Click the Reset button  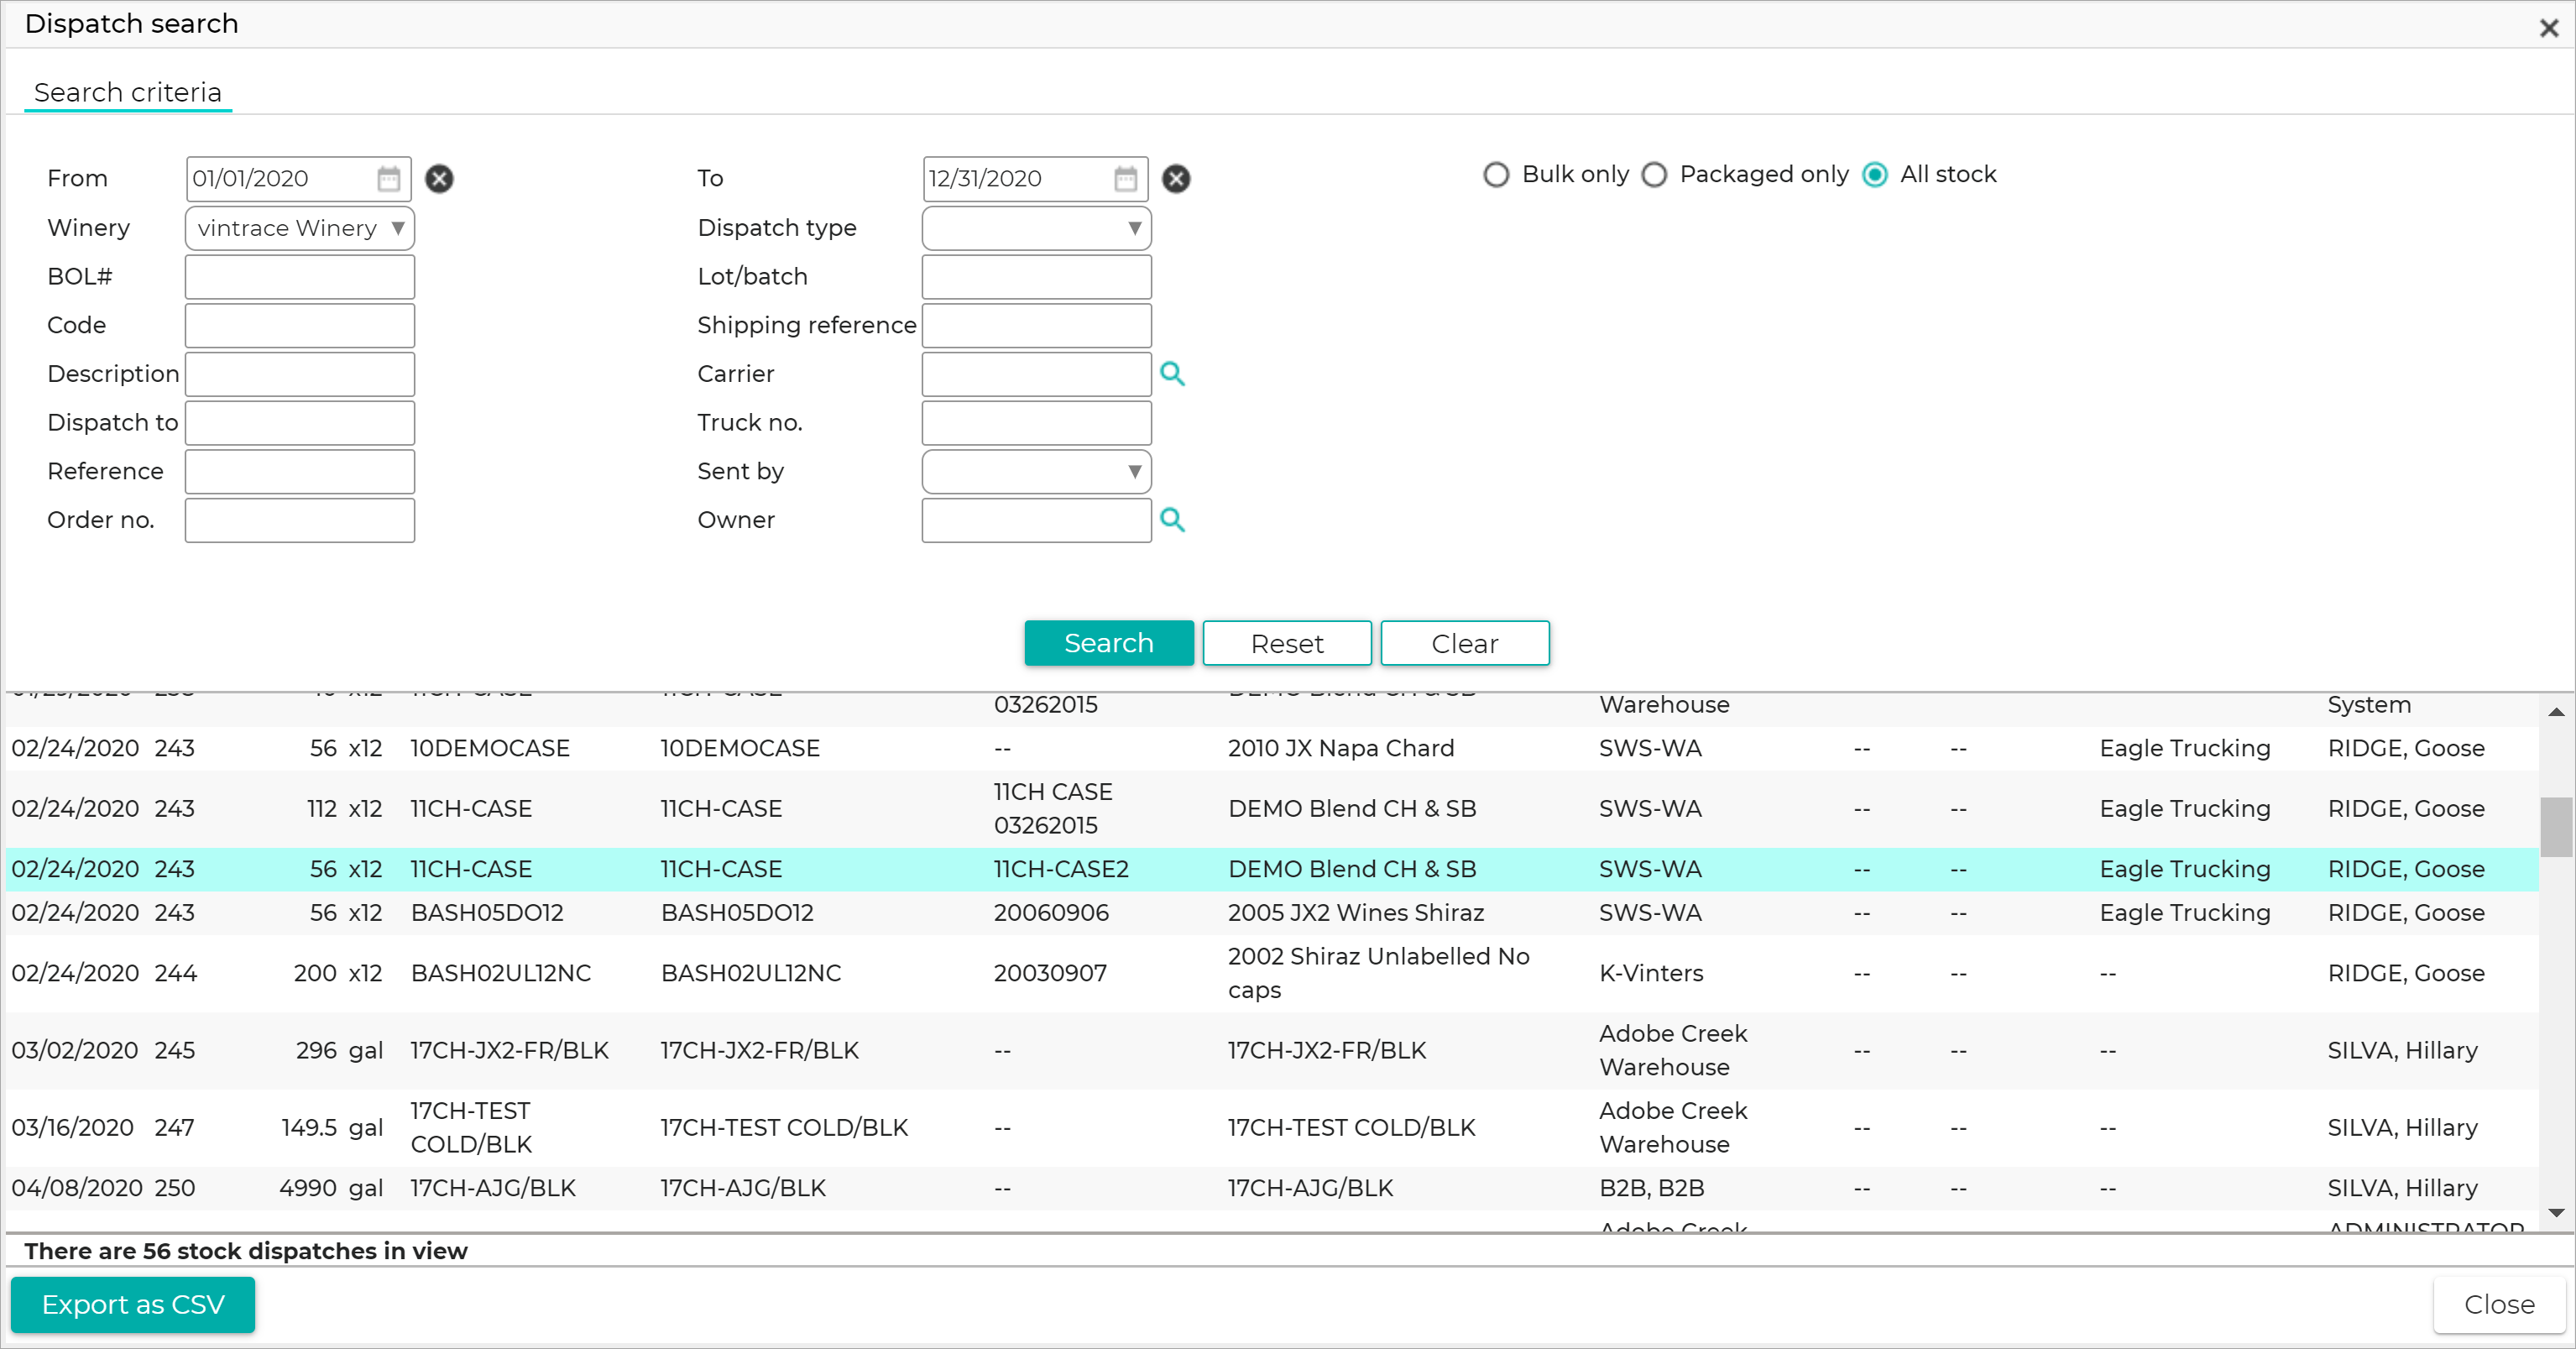click(1287, 643)
